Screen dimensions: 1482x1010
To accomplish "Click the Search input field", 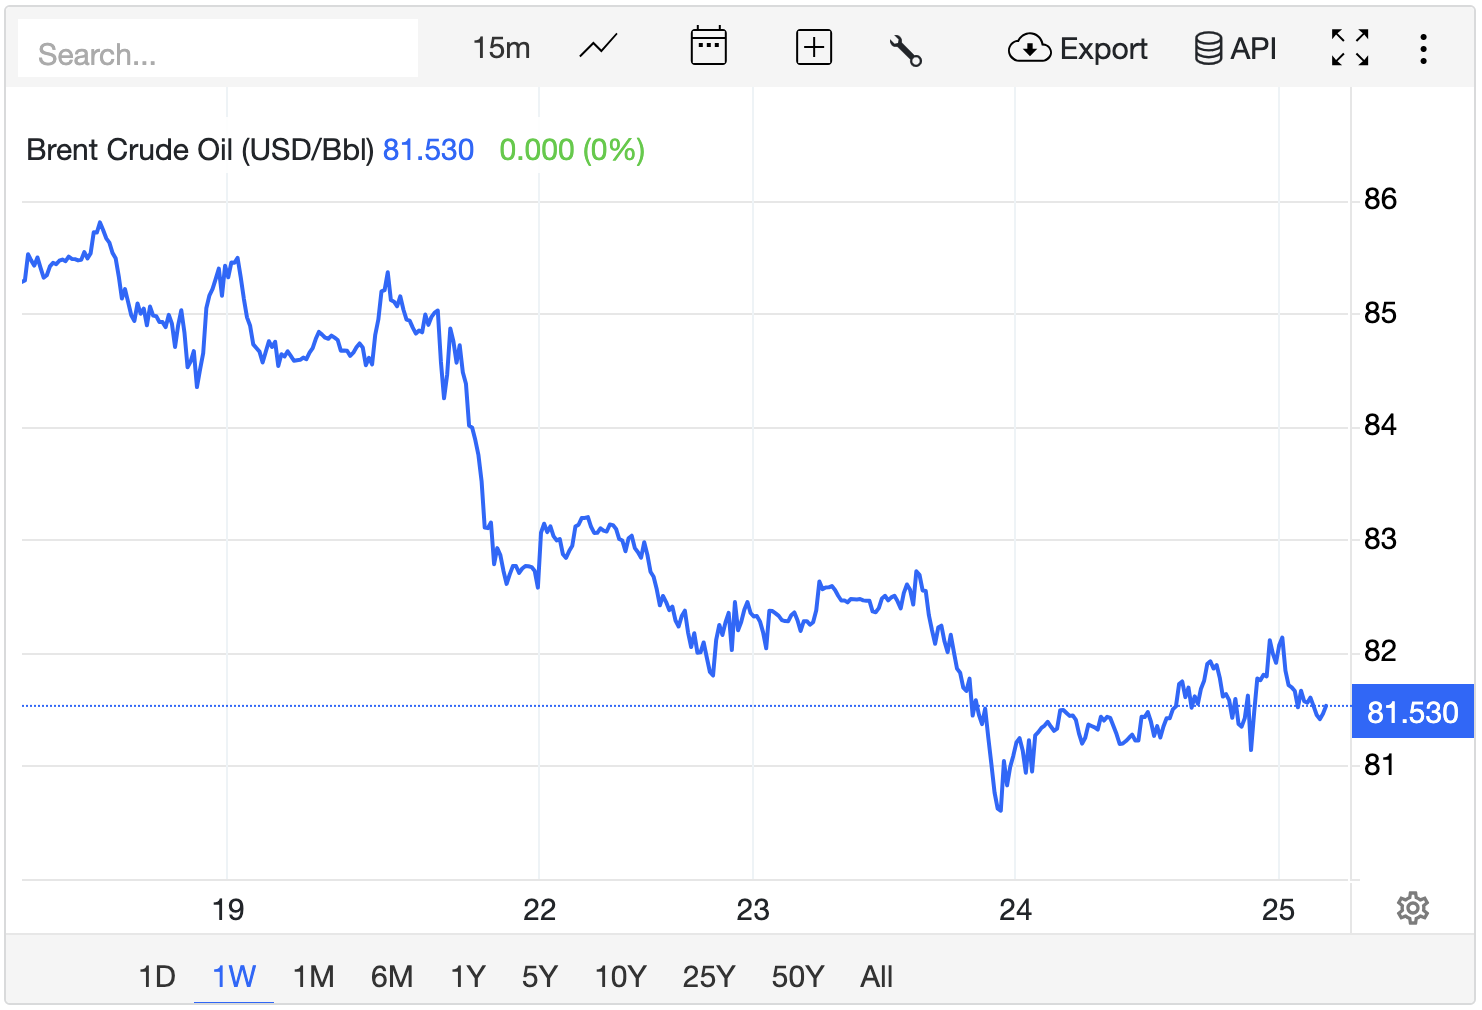I will click(218, 49).
